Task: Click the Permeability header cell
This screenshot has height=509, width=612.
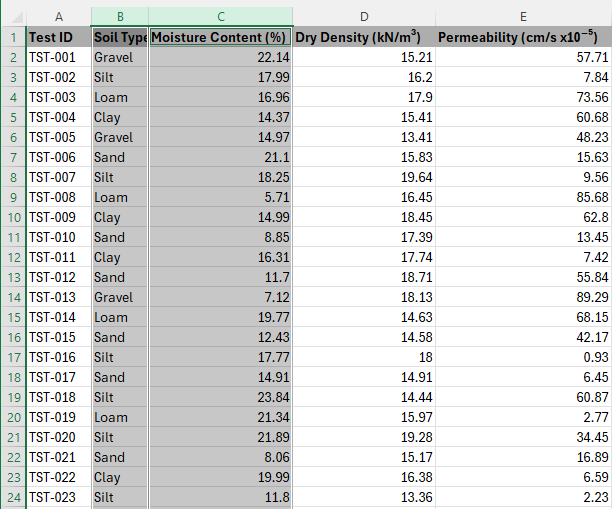Action: (523, 37)
